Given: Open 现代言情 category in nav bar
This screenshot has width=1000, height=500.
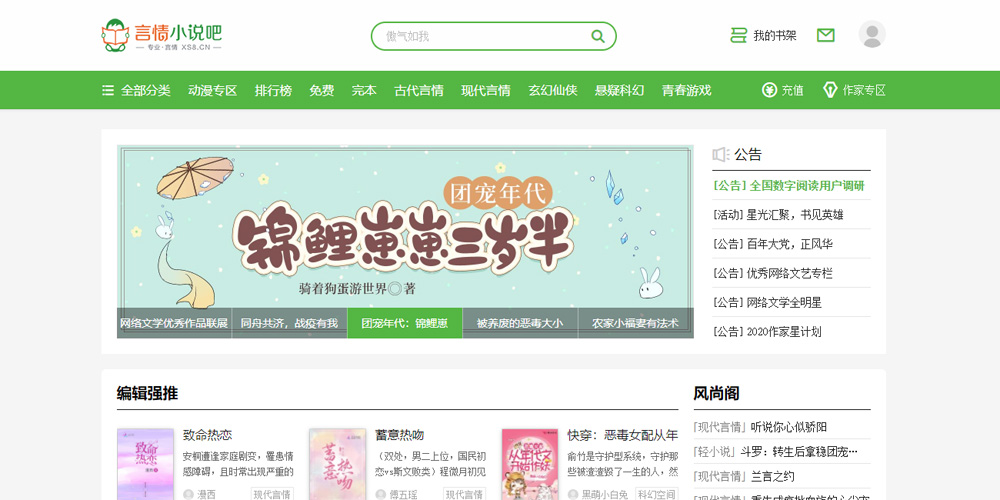Looking at the screenshot, I should coord(486,90).
